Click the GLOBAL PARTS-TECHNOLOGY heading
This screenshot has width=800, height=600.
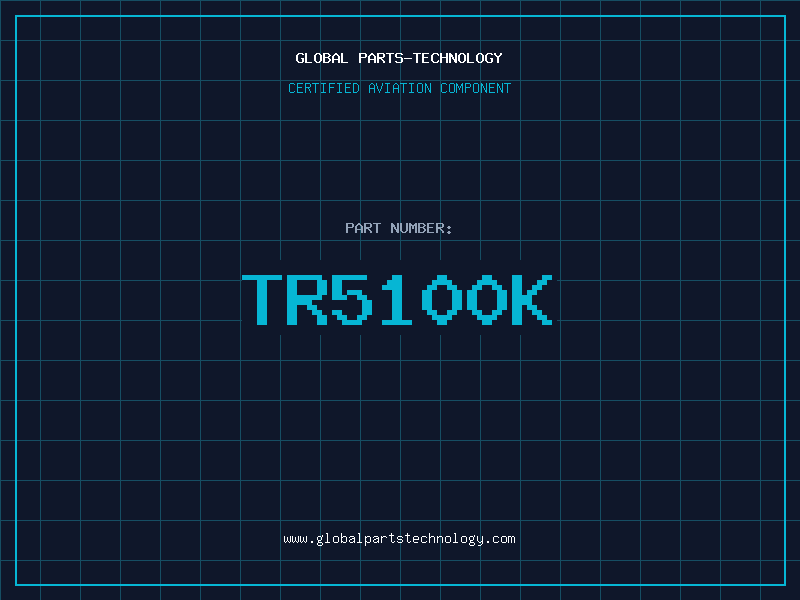[399, 58]
